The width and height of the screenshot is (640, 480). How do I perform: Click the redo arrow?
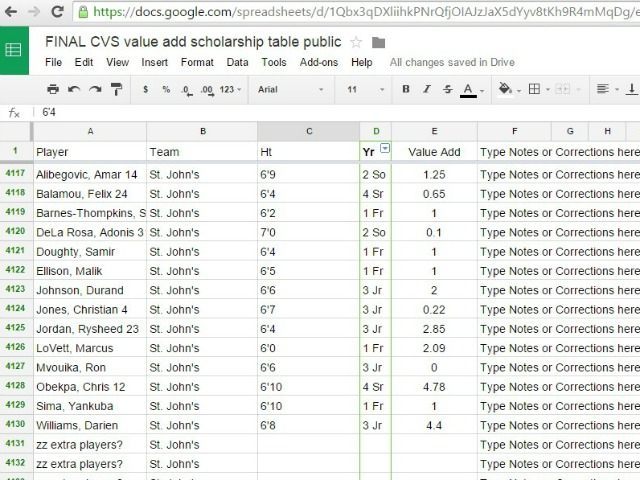[x=95, y=89]
